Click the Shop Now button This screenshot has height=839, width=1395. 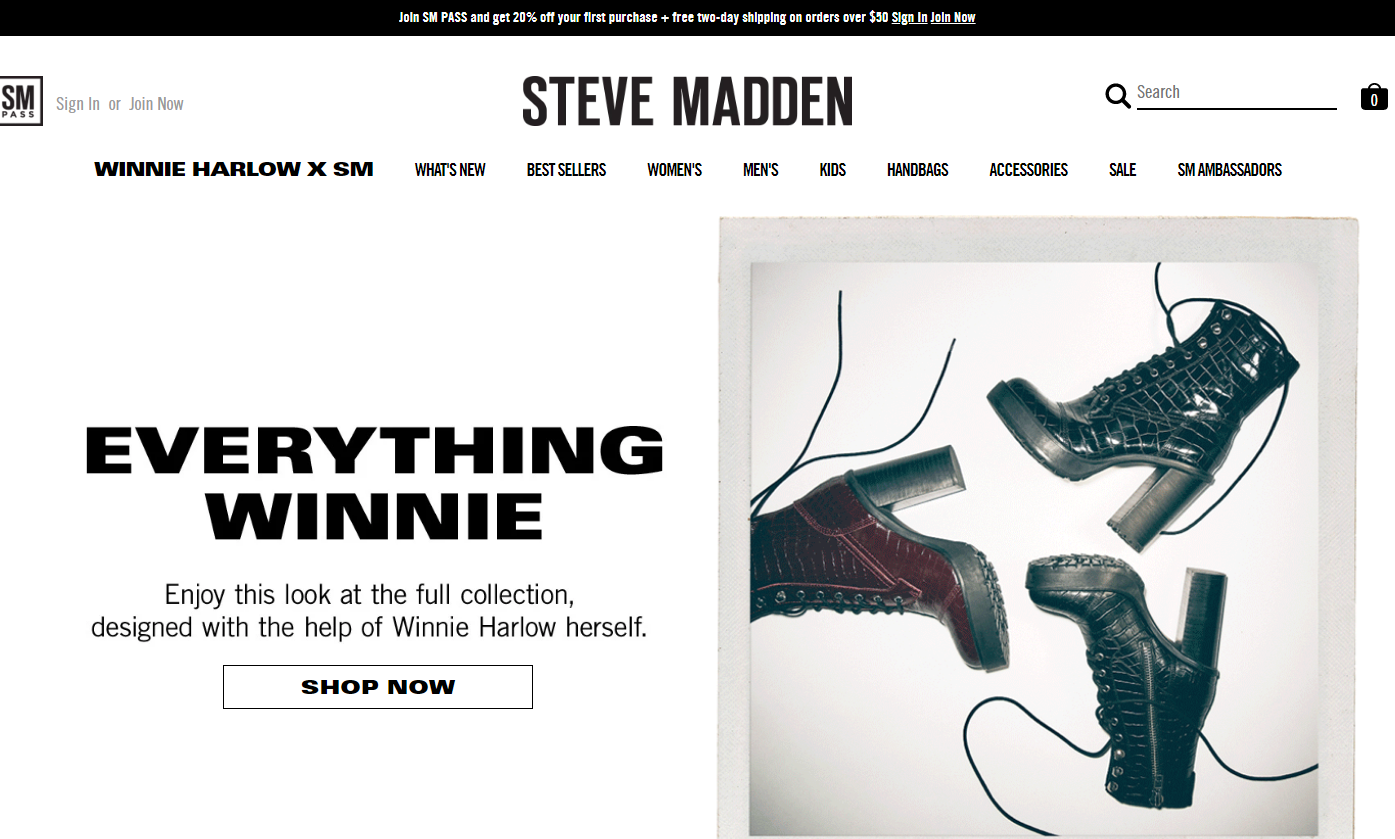coord(378,687)
